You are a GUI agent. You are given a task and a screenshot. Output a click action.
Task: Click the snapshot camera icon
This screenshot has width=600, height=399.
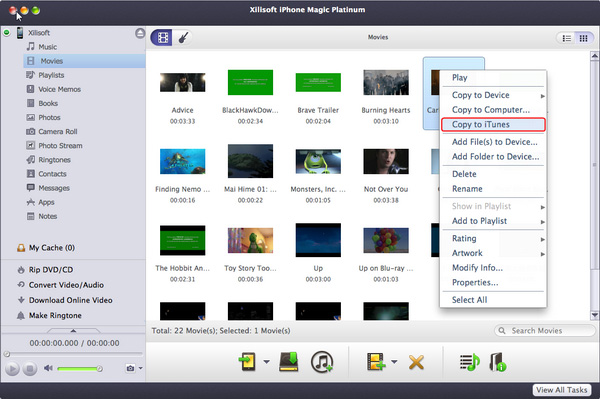(130, 368)
